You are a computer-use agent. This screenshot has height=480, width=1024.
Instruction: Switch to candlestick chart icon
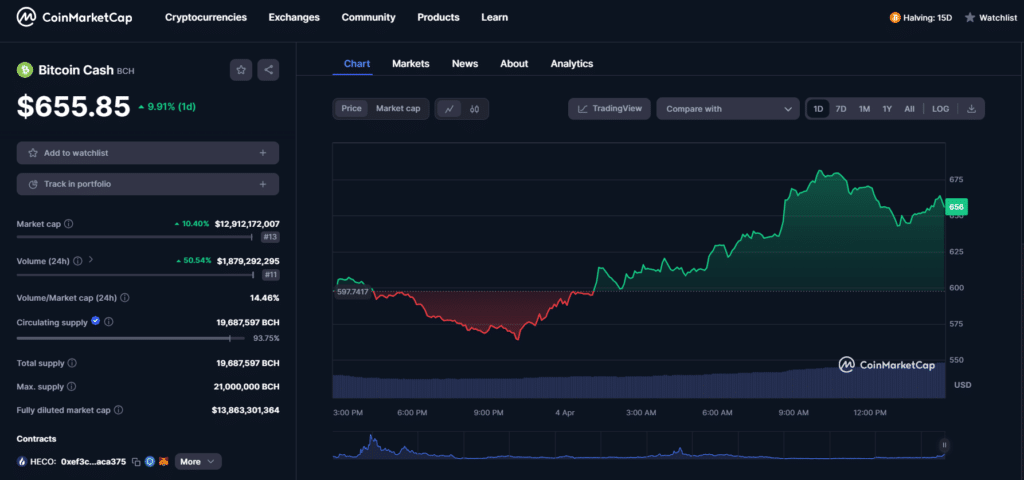(475, 109)
